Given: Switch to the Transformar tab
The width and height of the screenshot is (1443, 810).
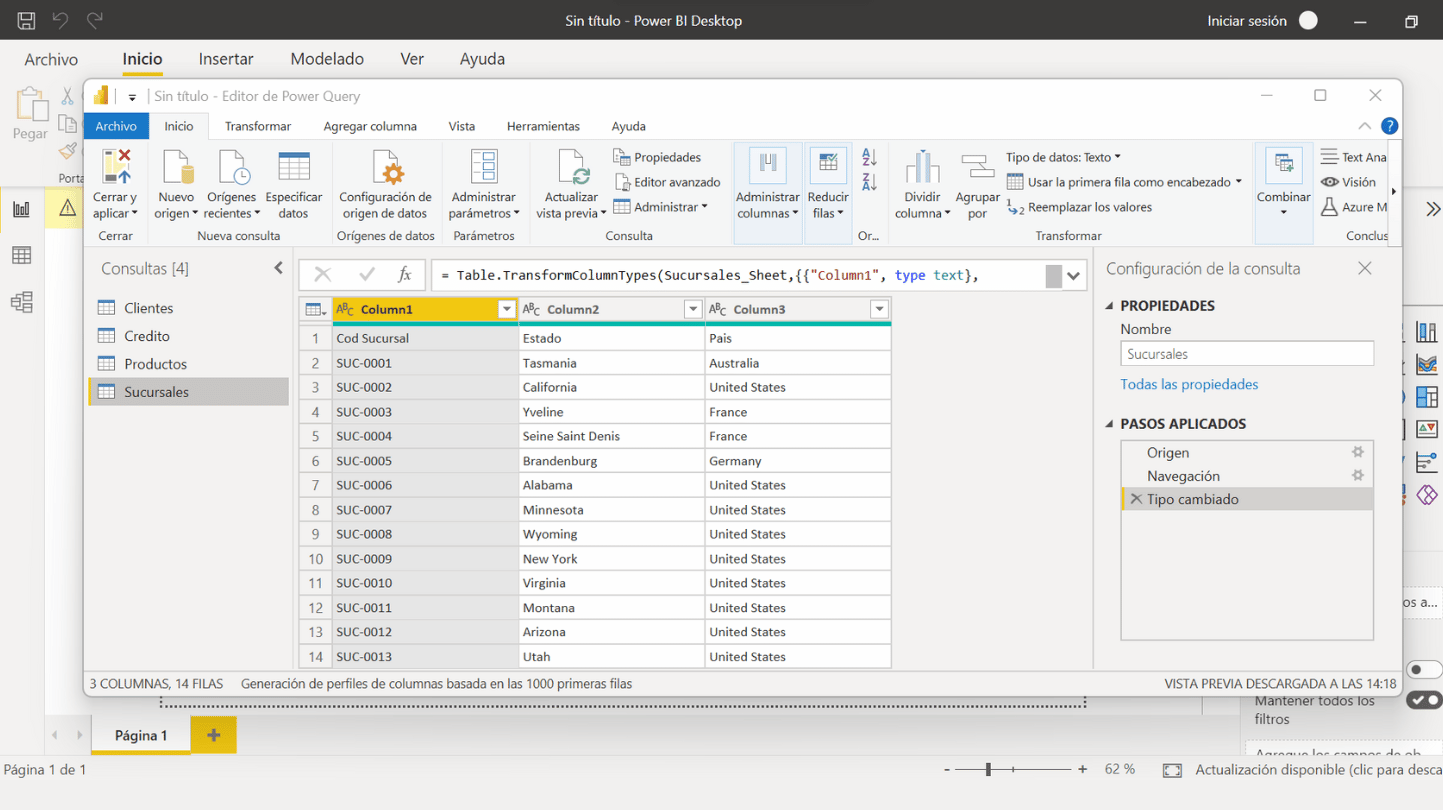Looking at the screenshot, I should [258, 126].
